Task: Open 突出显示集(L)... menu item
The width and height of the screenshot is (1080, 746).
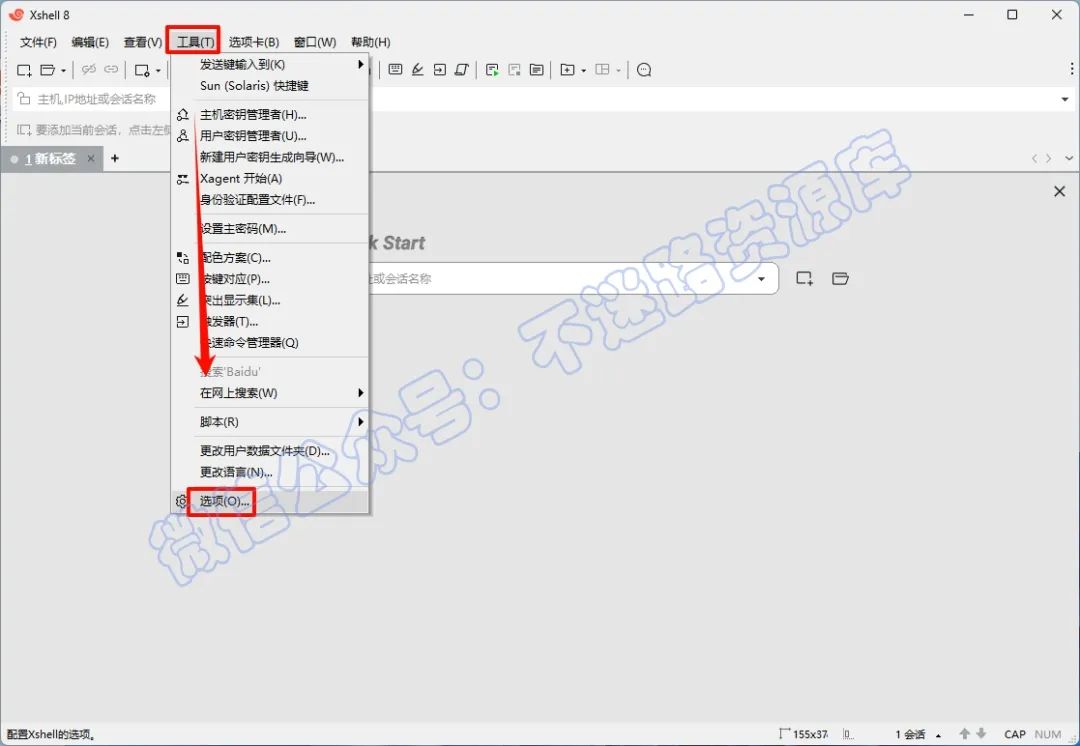Action: pyautogui.click(x=270, y=300)
